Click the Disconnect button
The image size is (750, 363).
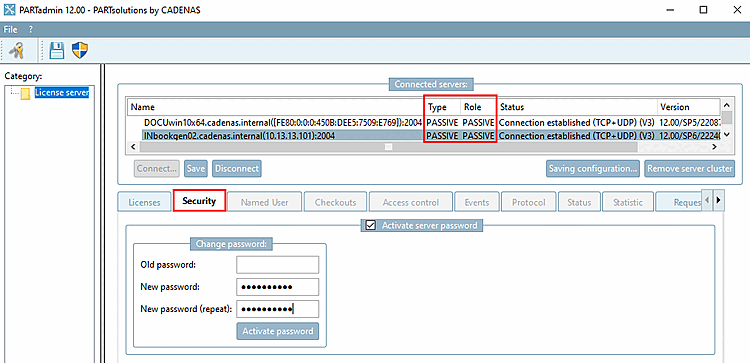[x=237, y=169]
